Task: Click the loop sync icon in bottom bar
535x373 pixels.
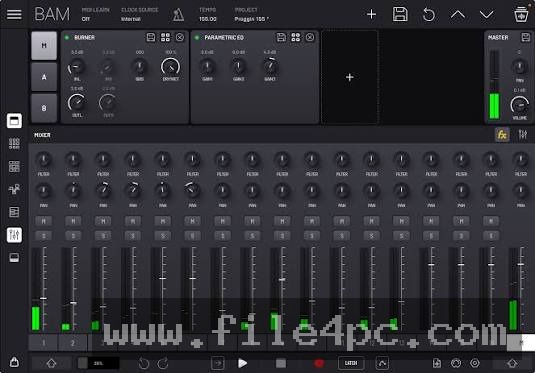Action: pos(456,363)
